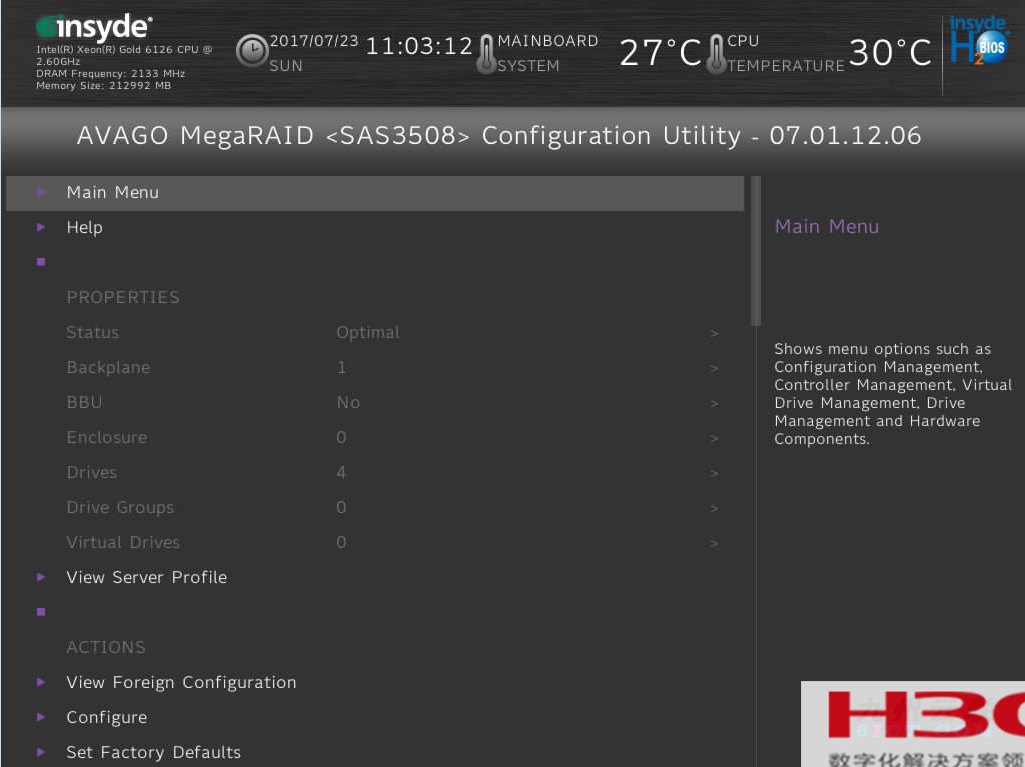1025x767 pixels.
Task: Click the Backplane row label
Action: [109, 367]
